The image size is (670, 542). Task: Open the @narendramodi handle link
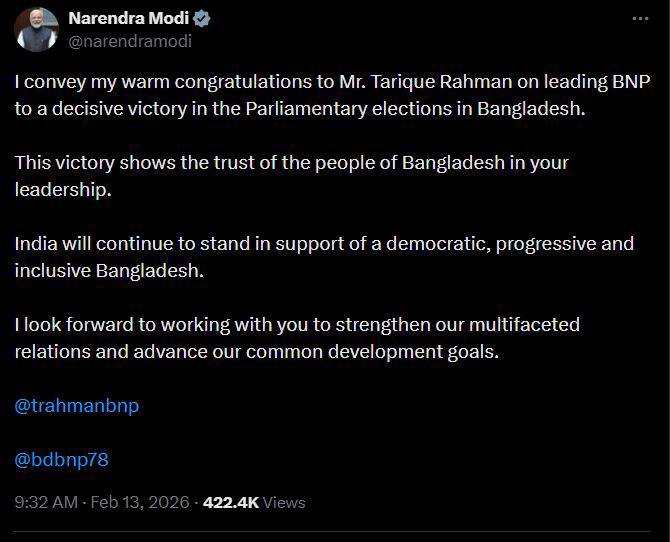[x=129, y=42]
